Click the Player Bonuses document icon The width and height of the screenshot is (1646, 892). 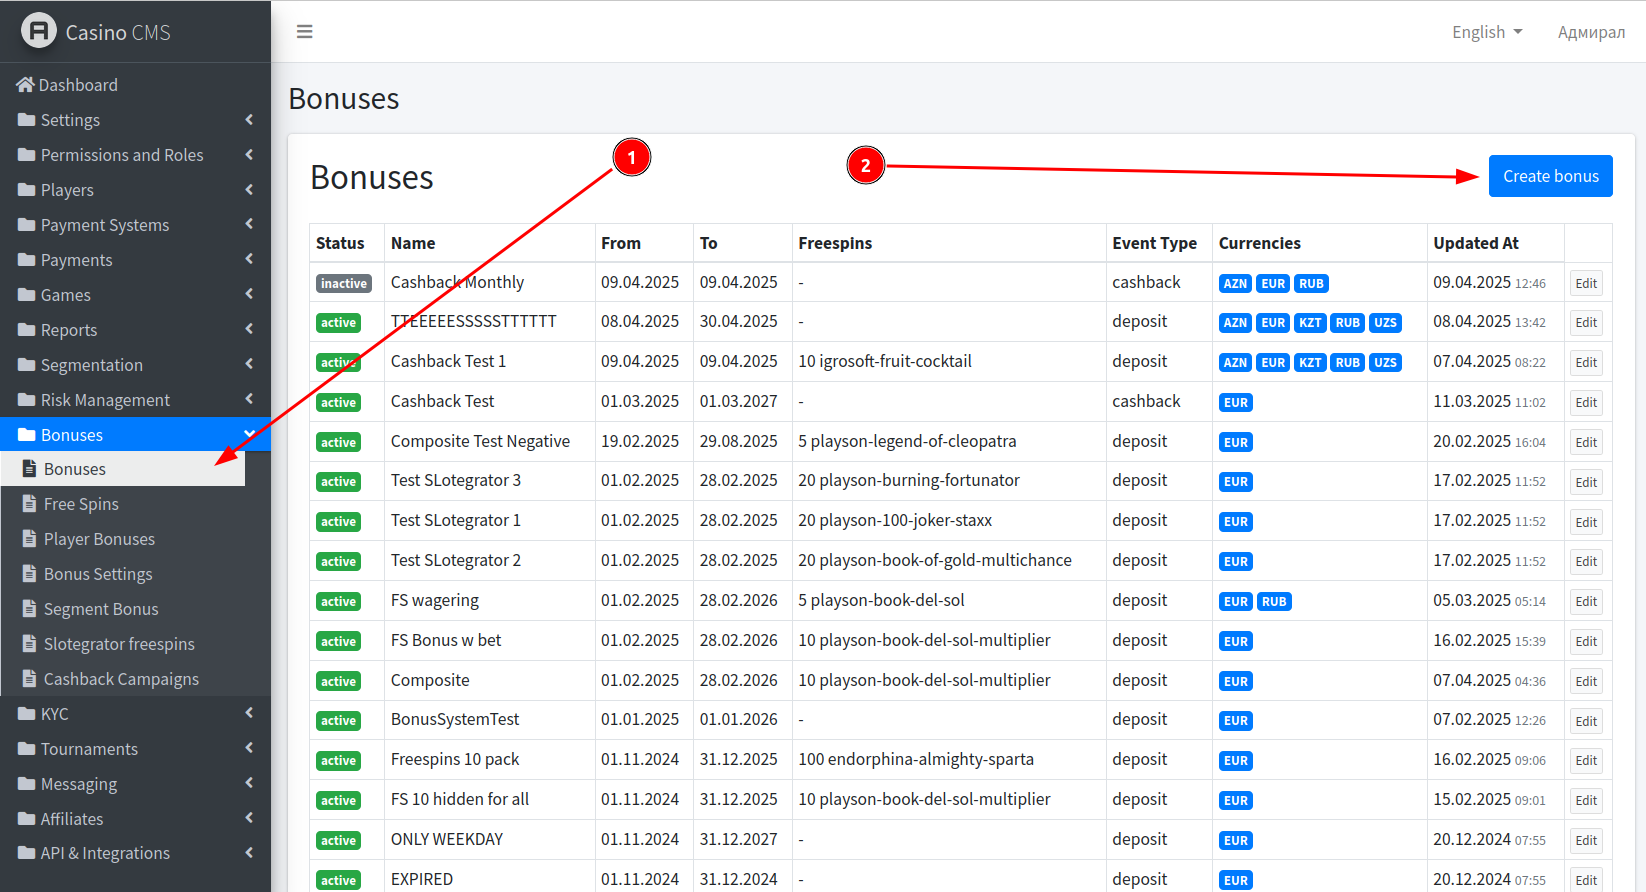(30, 539)
